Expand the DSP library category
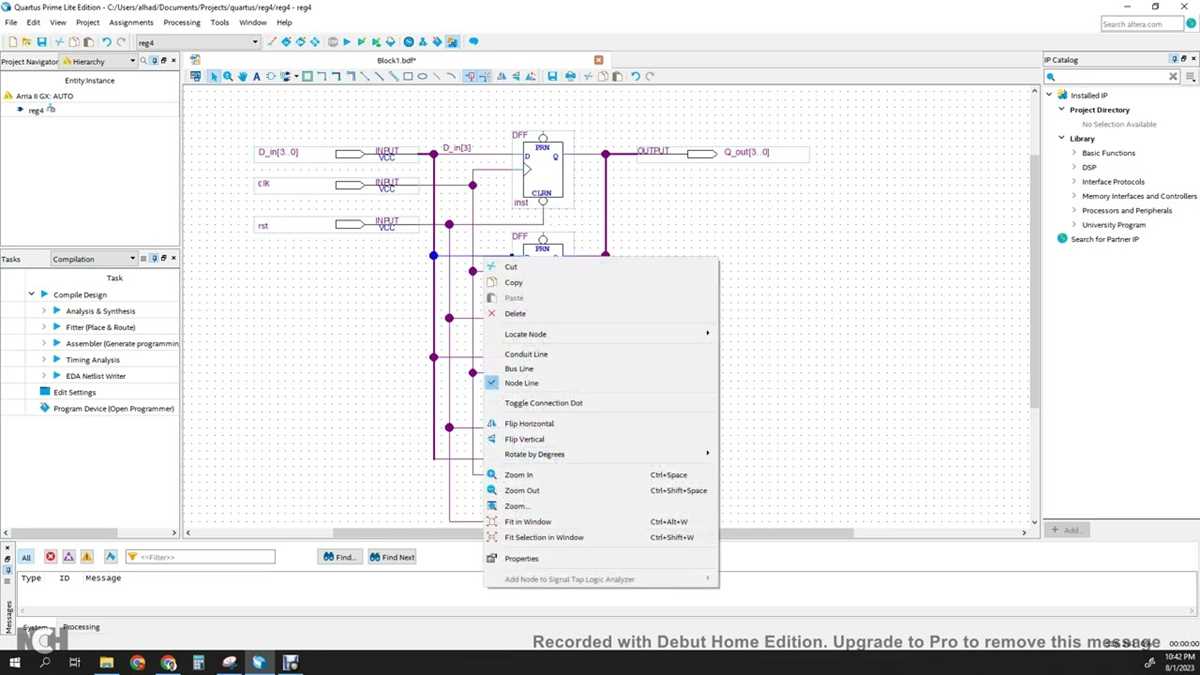 pyautogui.click(x=1074, y=167)
